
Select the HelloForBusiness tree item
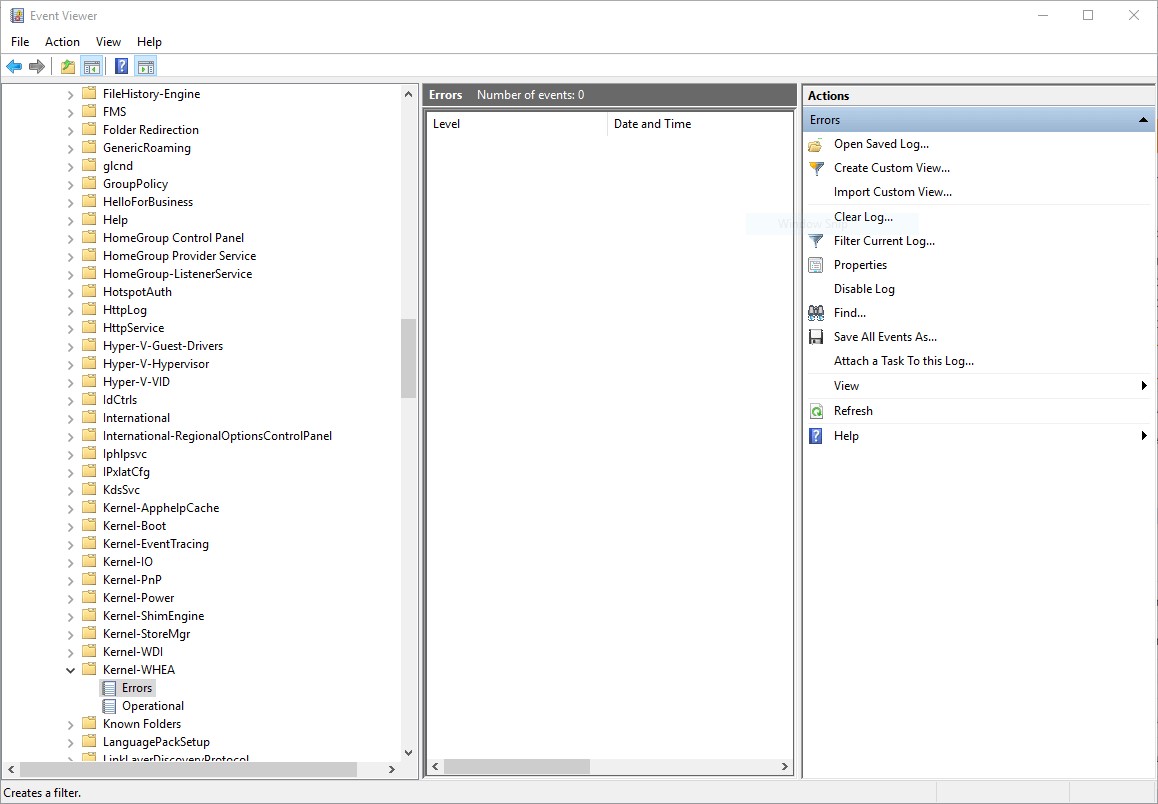[x=148, y=202]
